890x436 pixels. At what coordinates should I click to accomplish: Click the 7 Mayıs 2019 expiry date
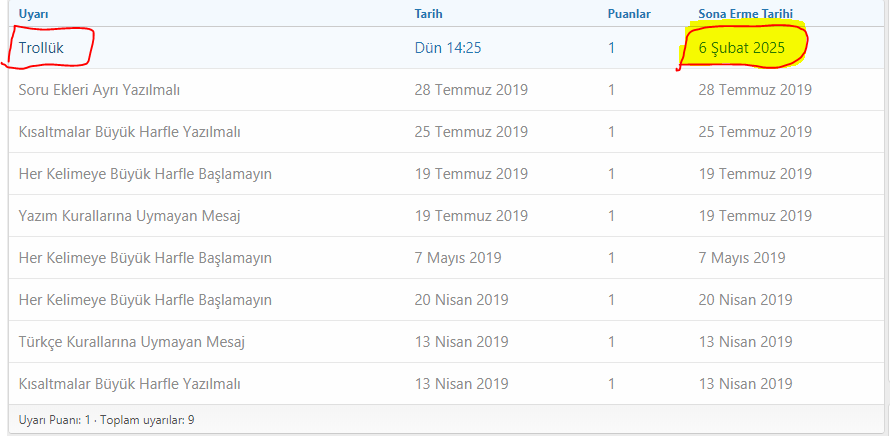point(741,258)
